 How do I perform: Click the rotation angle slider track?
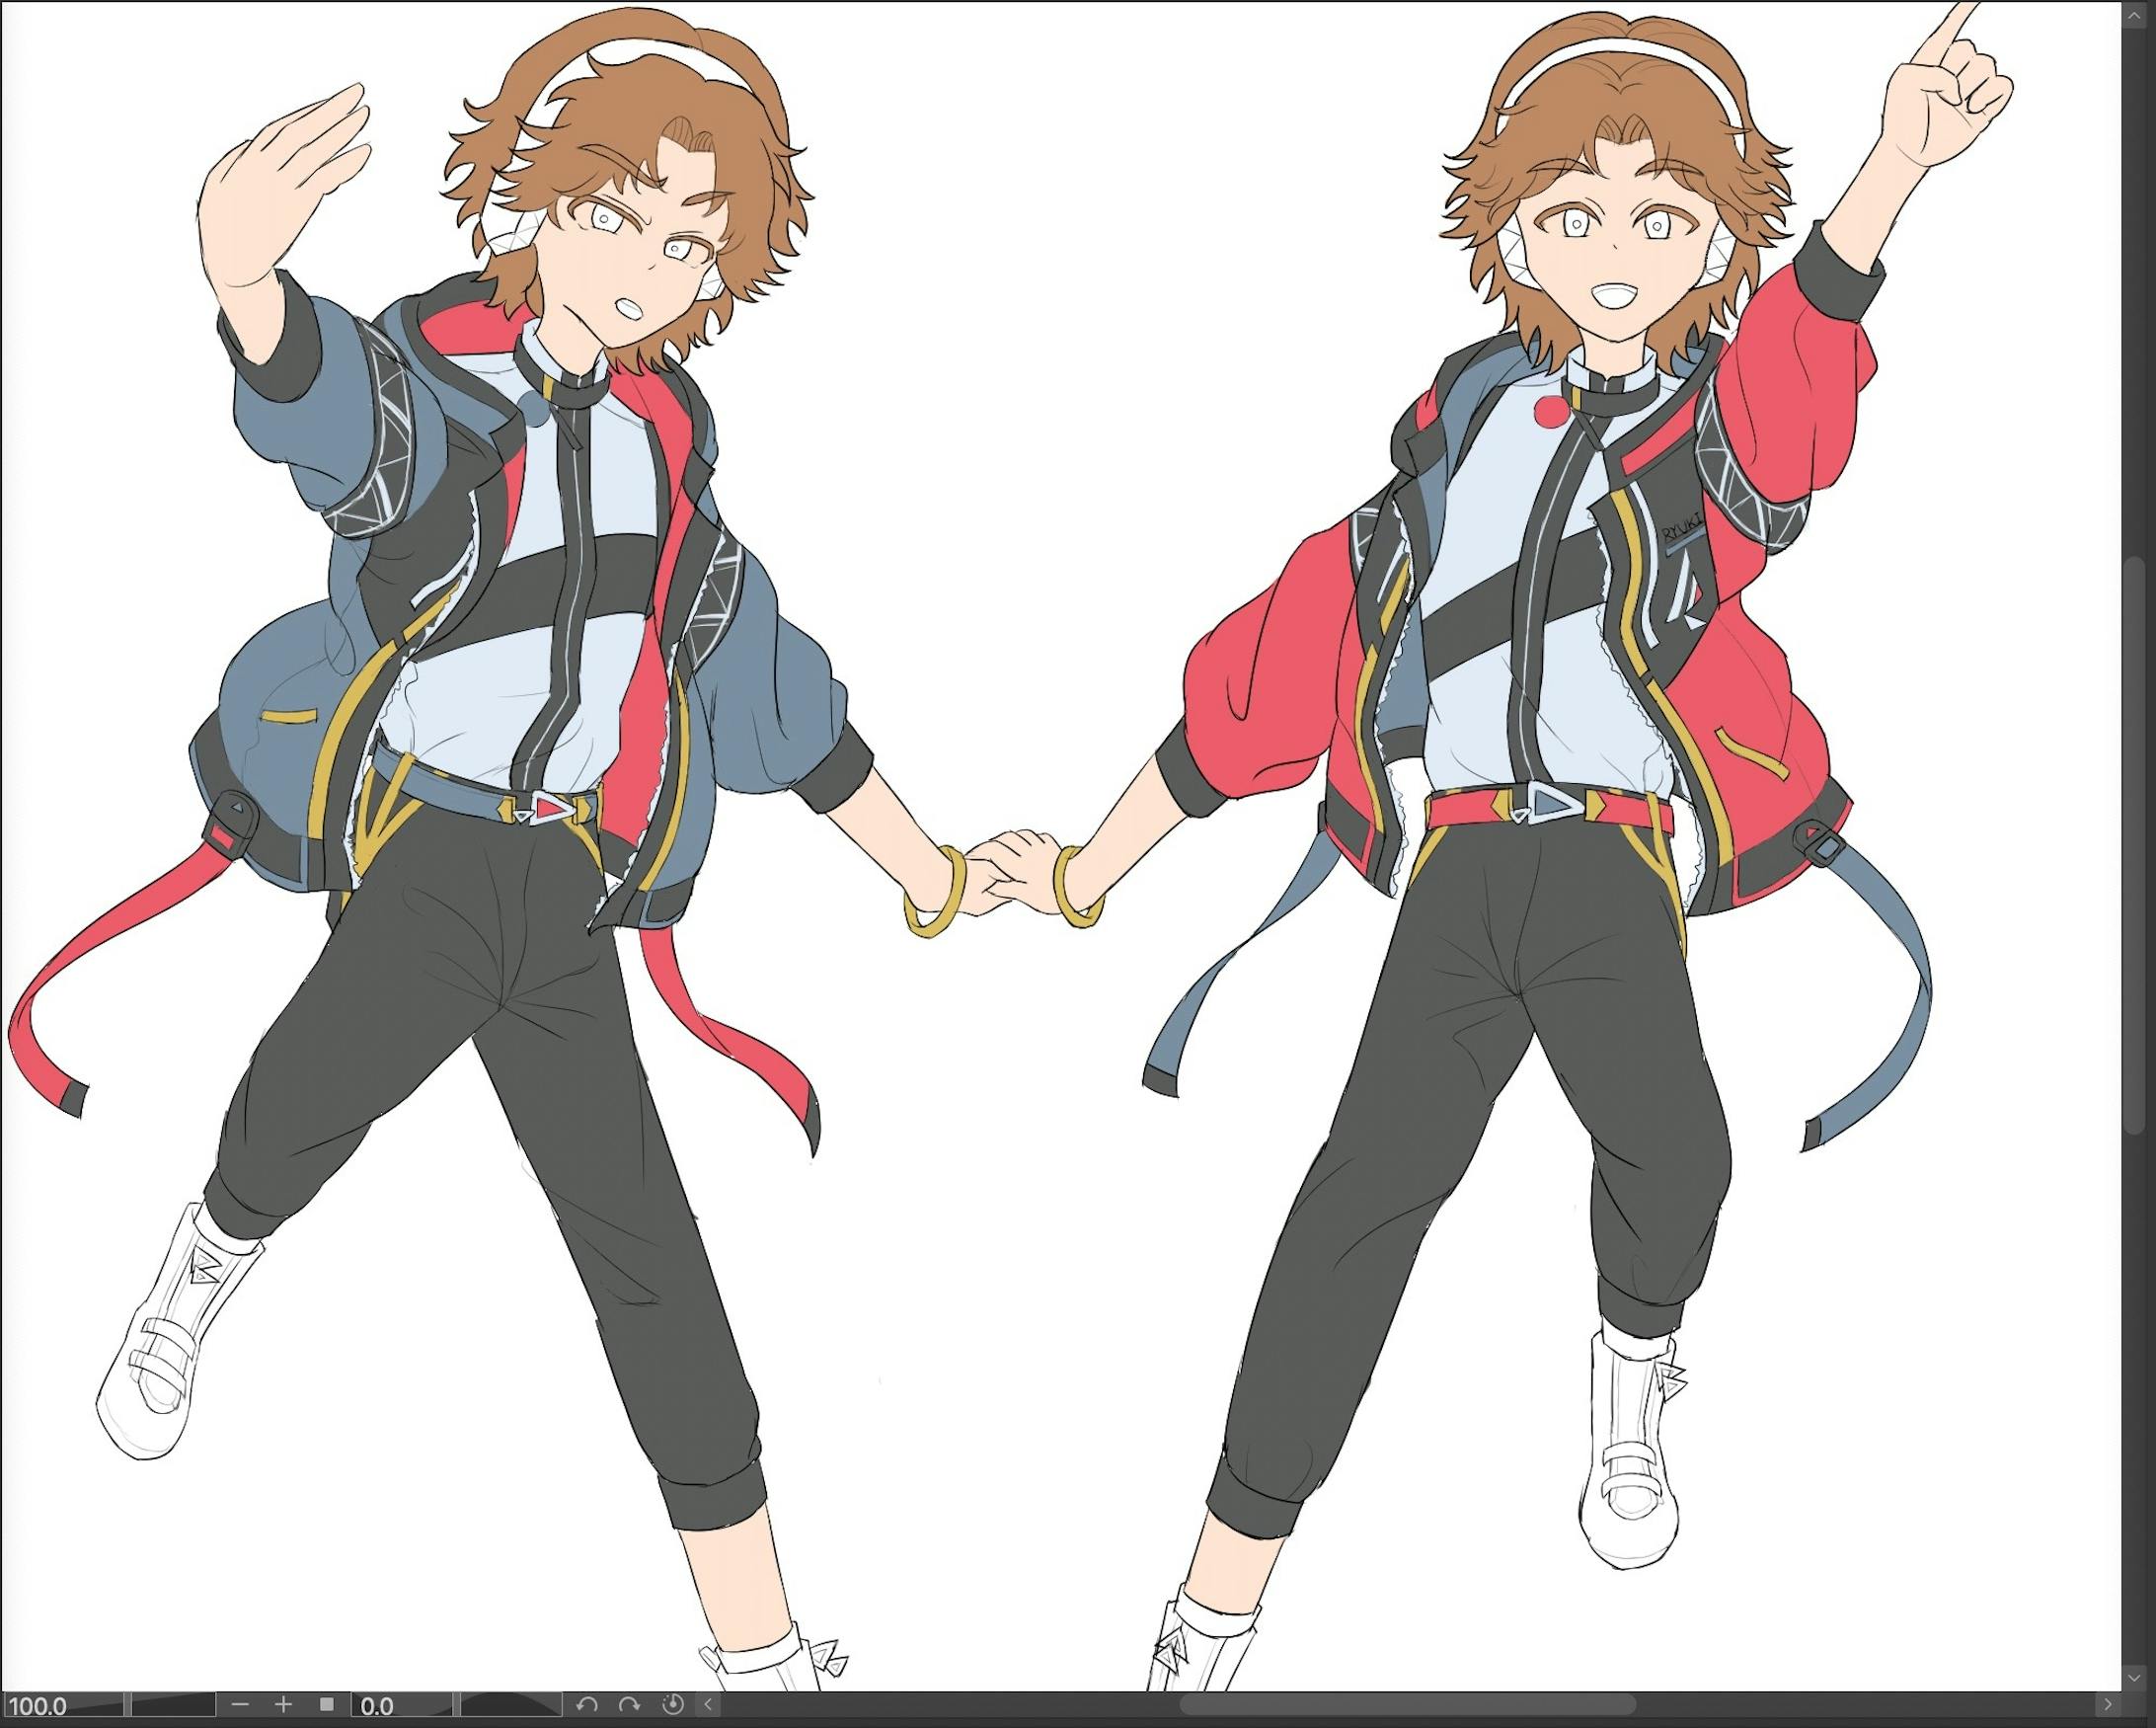click(510, 1703)
